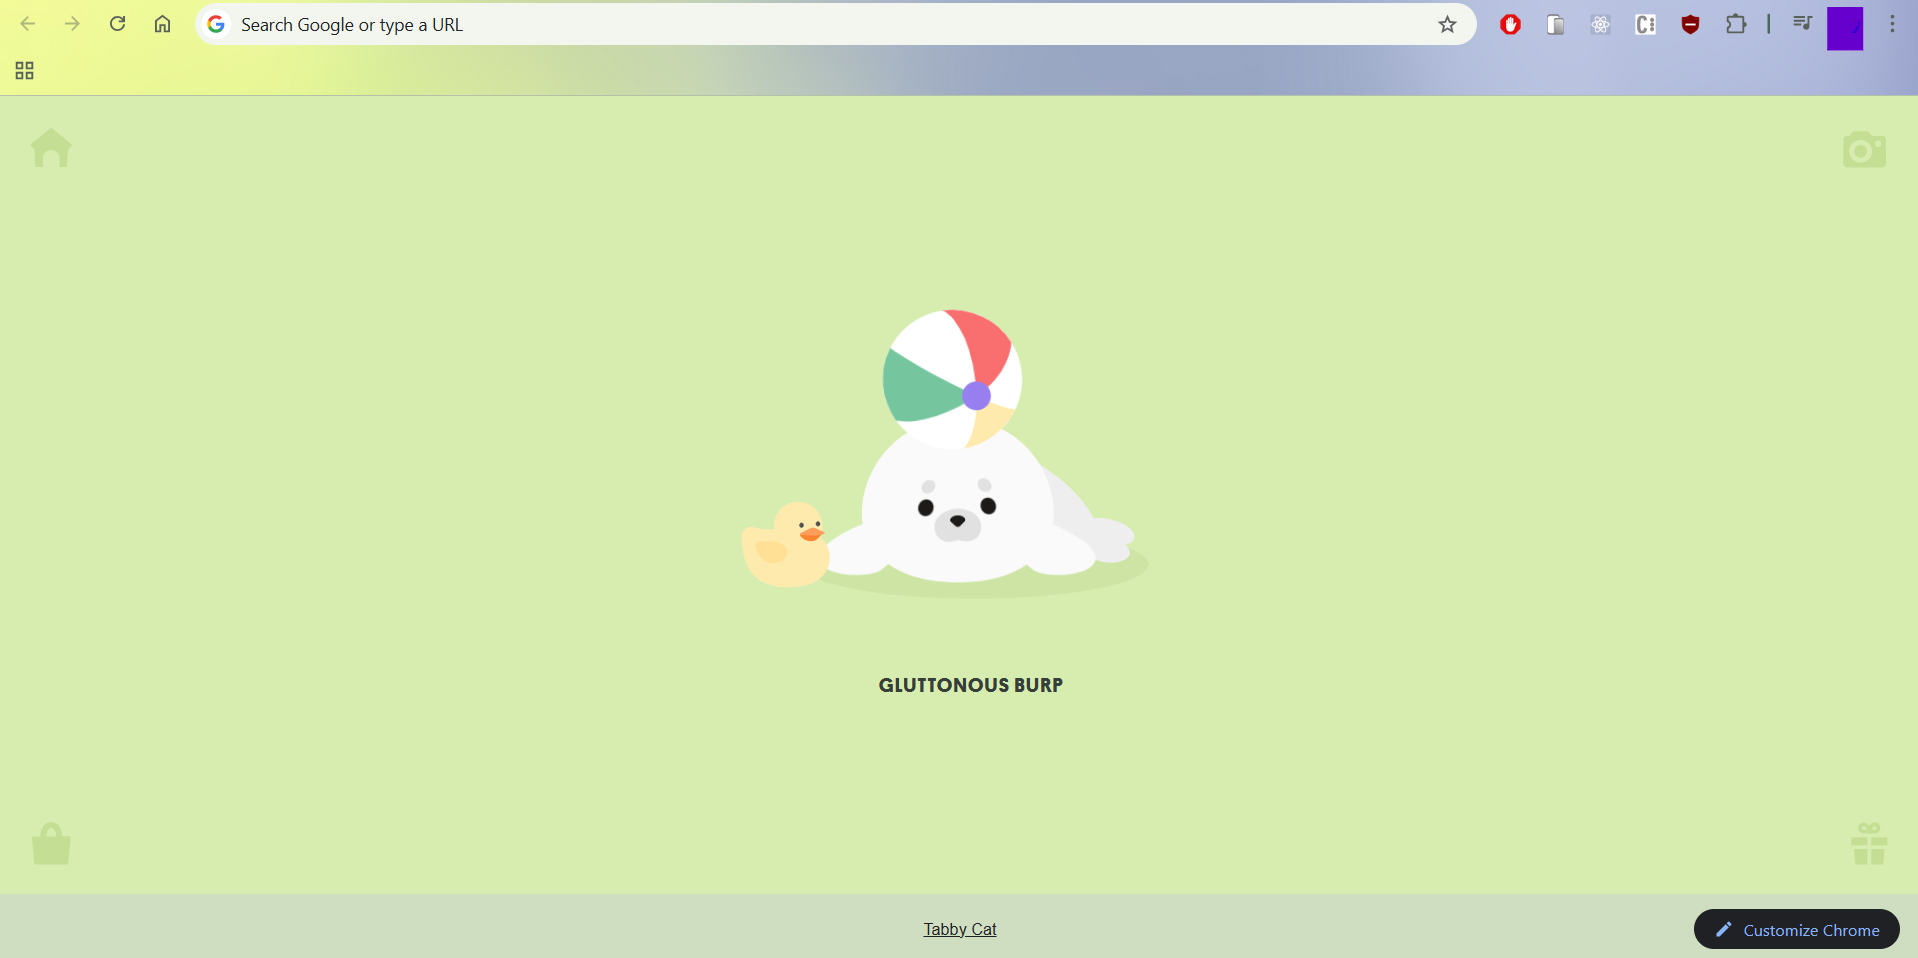
Task: Click the React Developer Tools extension icon
Action: [x=1600, y=25]
